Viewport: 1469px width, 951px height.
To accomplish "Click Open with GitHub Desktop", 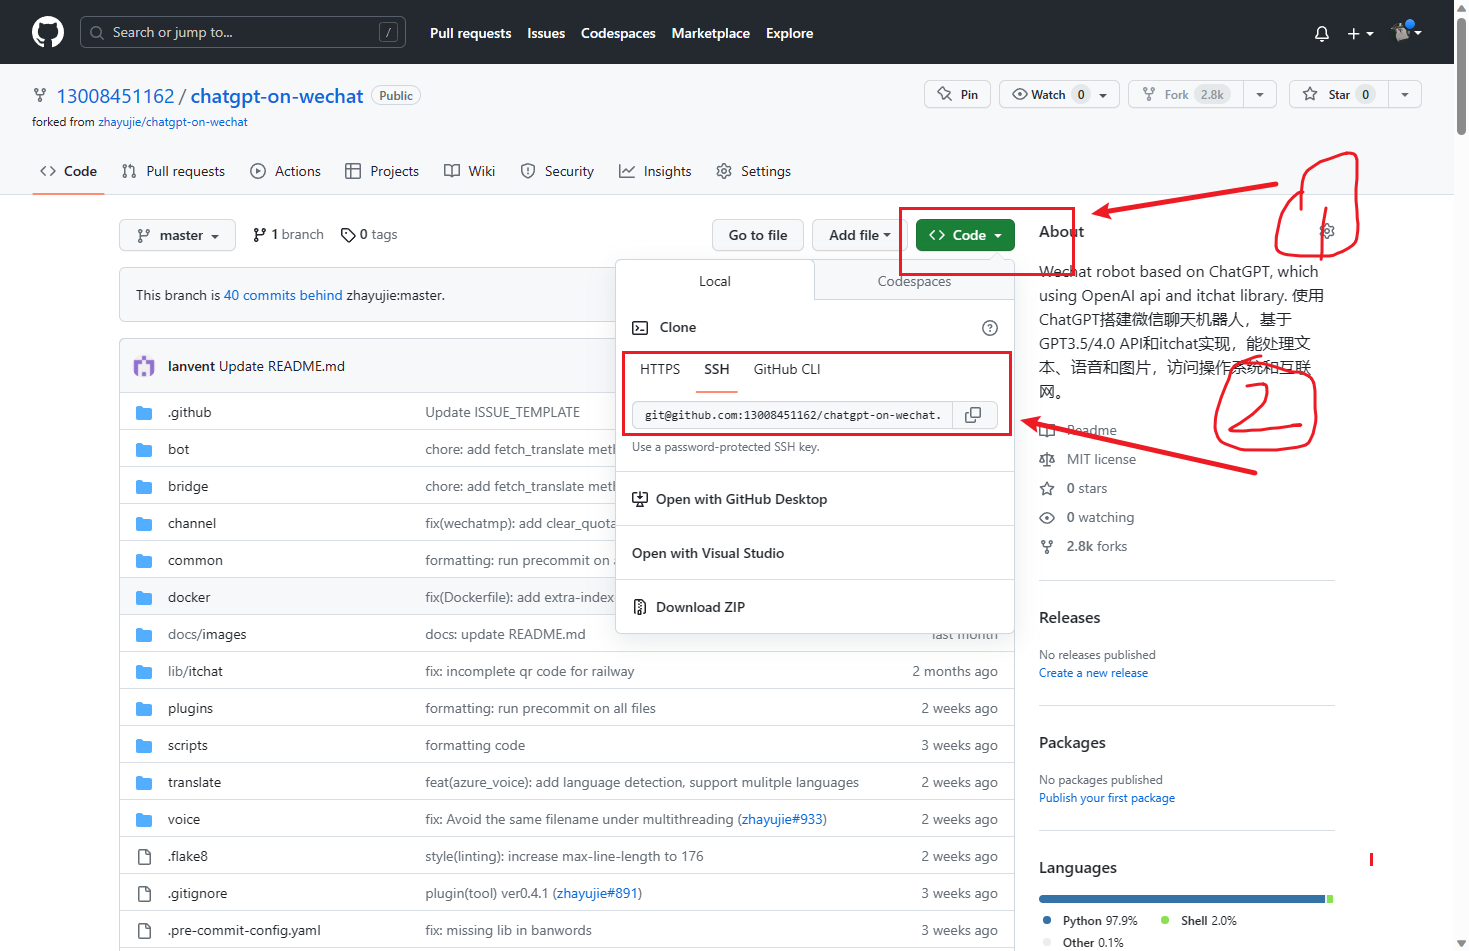I will 815,499.
